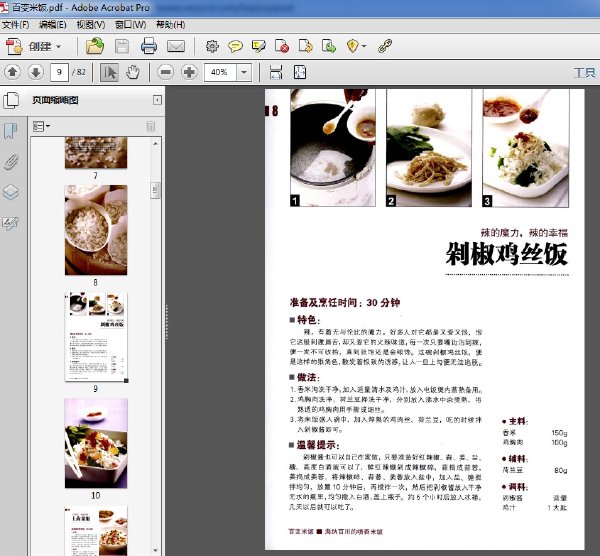Viewport: 600px width, 556px height.
Task: Open thumbnail options dropdown menu
Action: tap(41, 126)
